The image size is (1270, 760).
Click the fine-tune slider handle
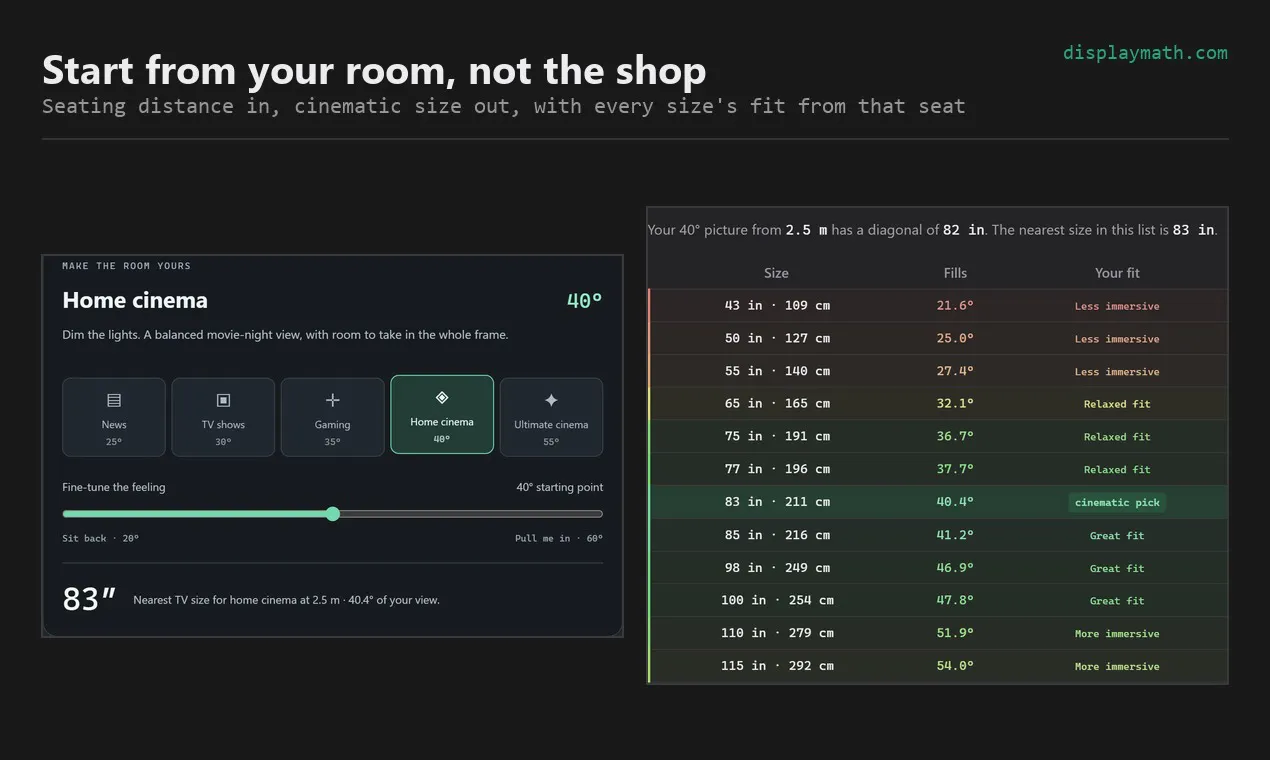tap(333, 514)
